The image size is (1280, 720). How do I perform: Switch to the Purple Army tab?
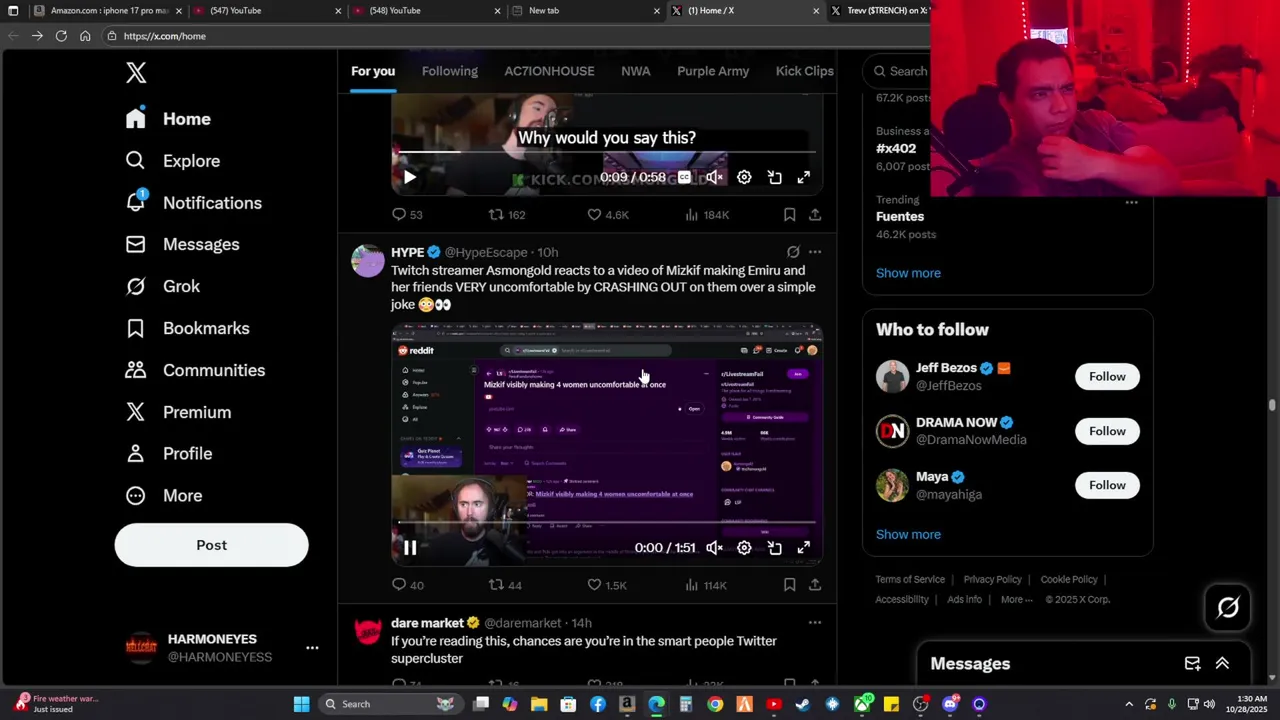point(713,71)
